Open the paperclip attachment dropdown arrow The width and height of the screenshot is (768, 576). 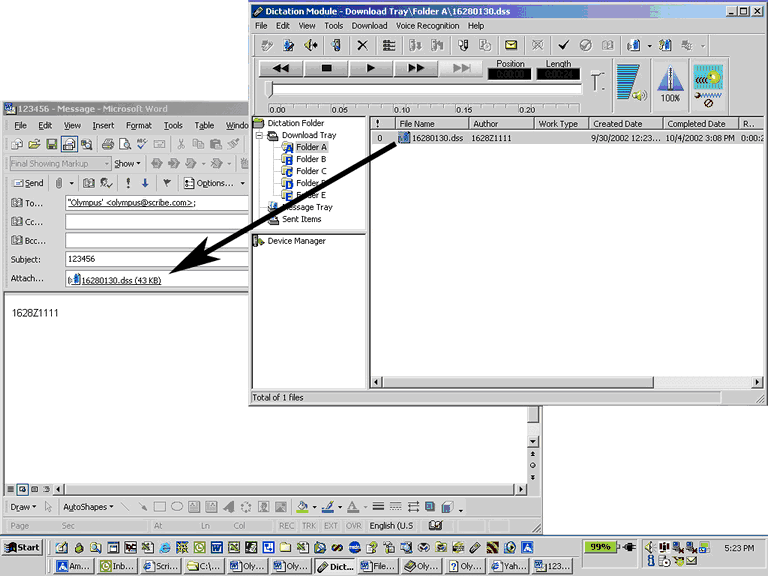pyautogui.click(x=72, y=183)
